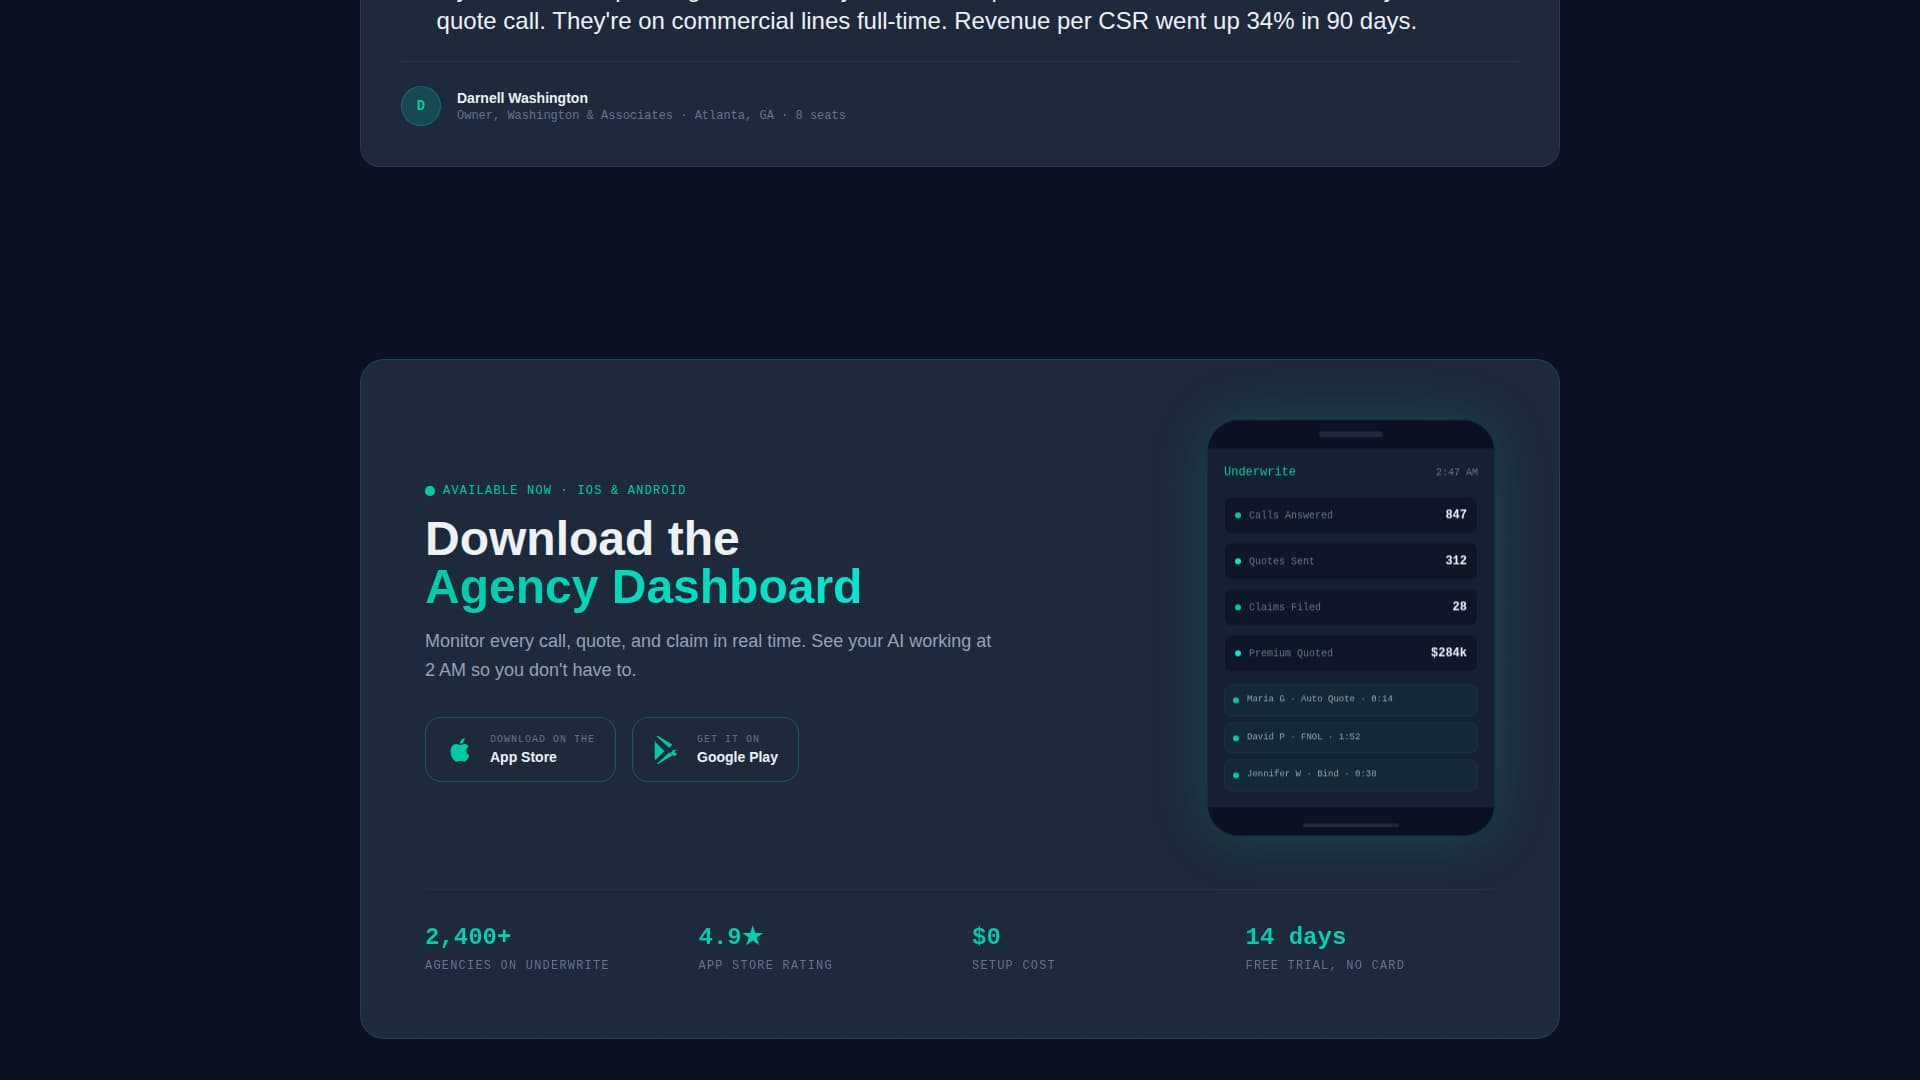
Task: Click the 2:47 AM time in phone
Action: click(1456, 472)
